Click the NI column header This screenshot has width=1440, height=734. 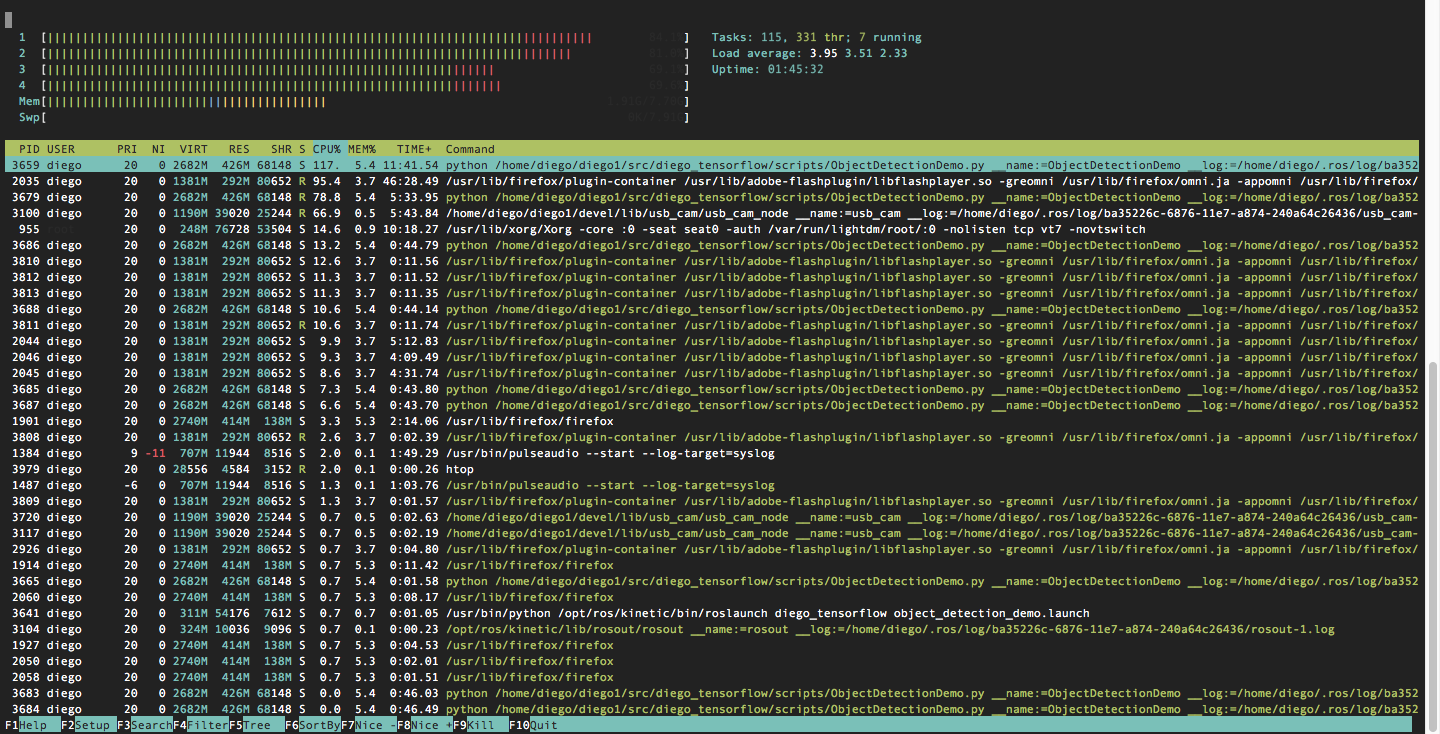158,149
